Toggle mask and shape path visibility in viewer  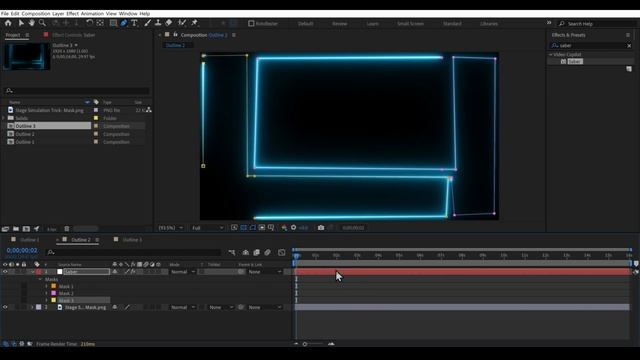coord(253,228)
